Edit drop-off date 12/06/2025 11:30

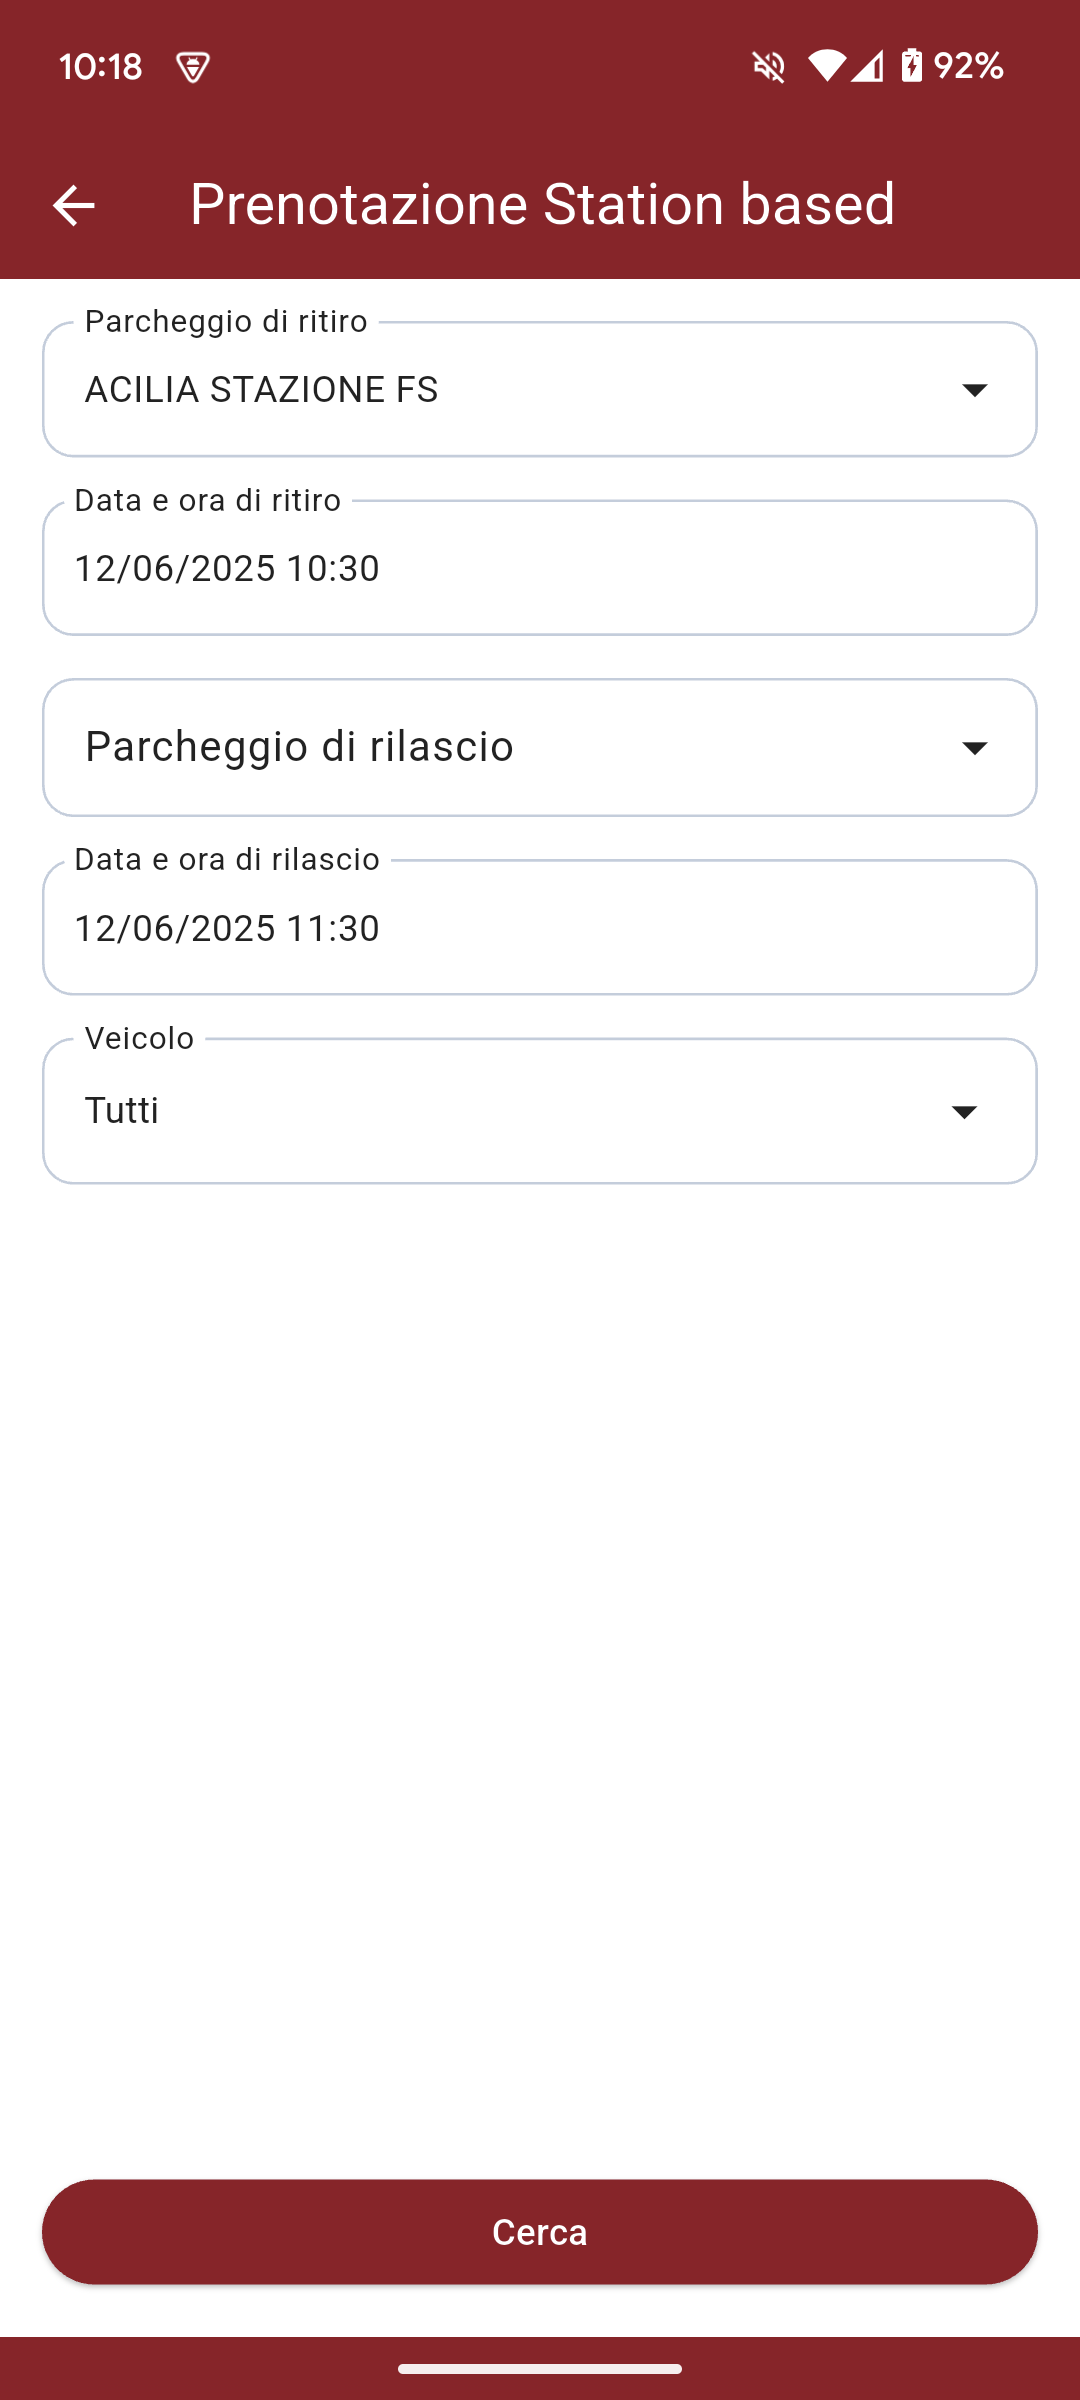(228, 928)
